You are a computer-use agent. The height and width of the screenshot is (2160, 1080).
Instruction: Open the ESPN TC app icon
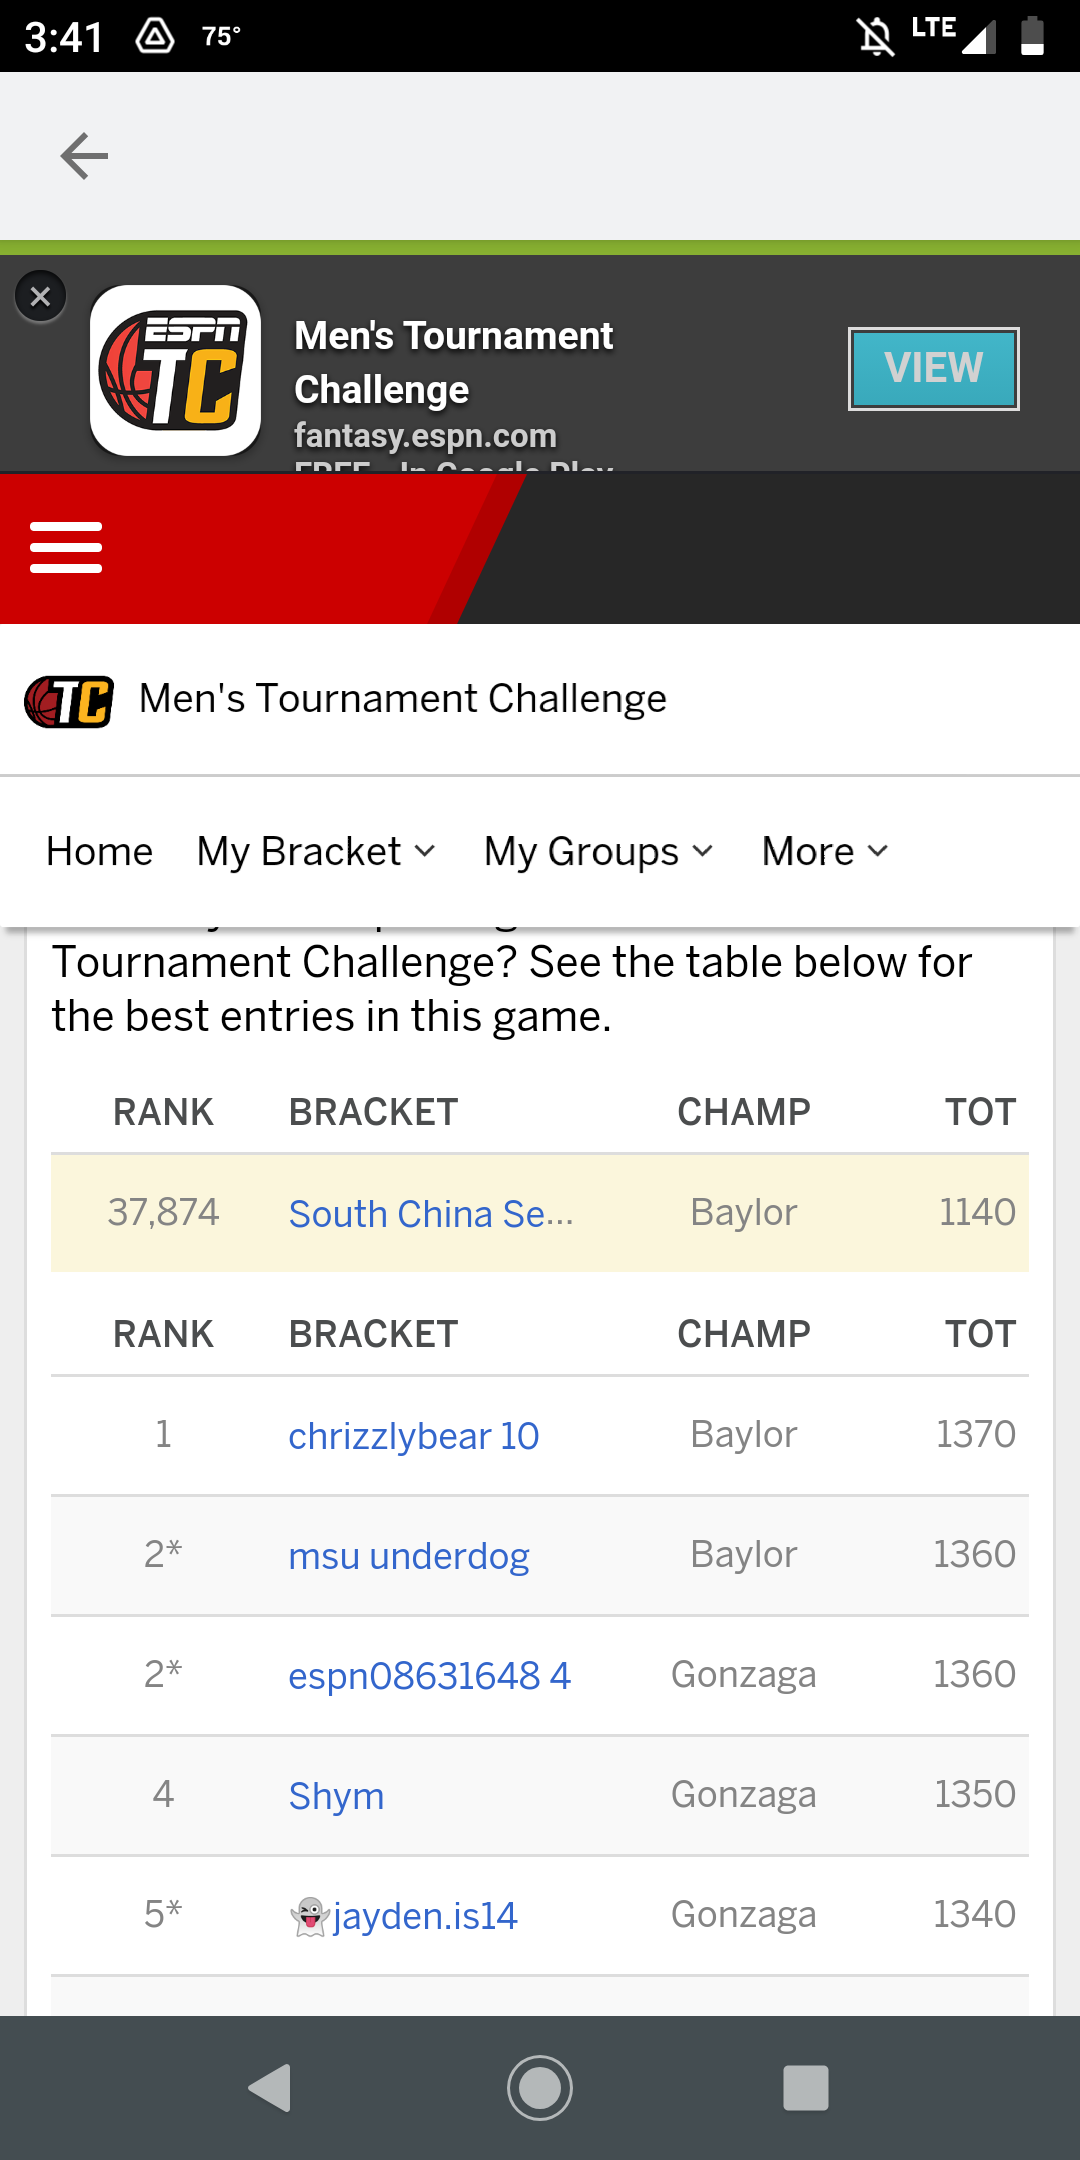[x=176, y=371]
